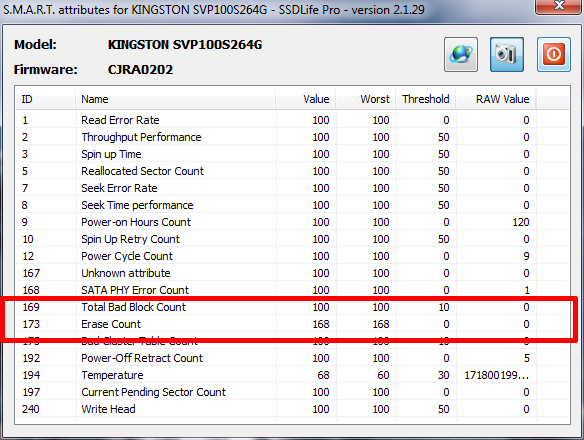Click the globe web report icon
This screenshot has height=440, width=584.
(x=461, y=54)
